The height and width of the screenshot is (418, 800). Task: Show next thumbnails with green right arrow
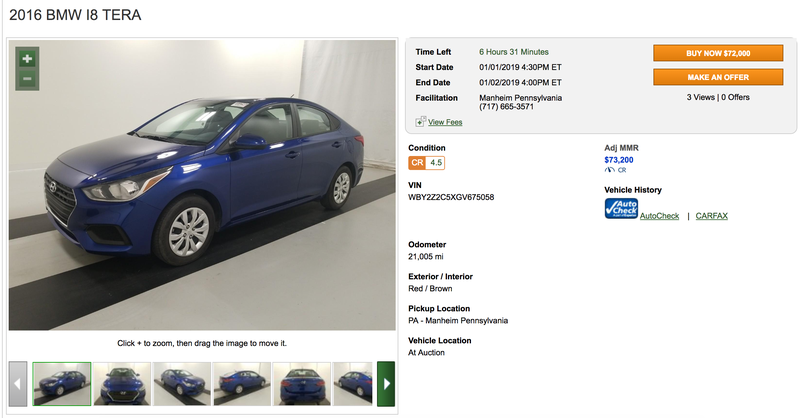click(386, 384)
